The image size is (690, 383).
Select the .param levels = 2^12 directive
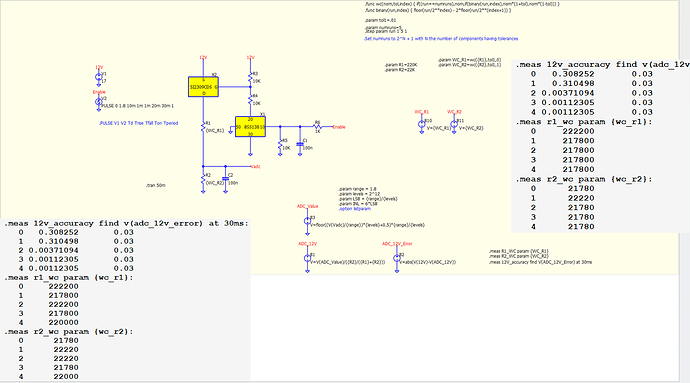point(359,194)
